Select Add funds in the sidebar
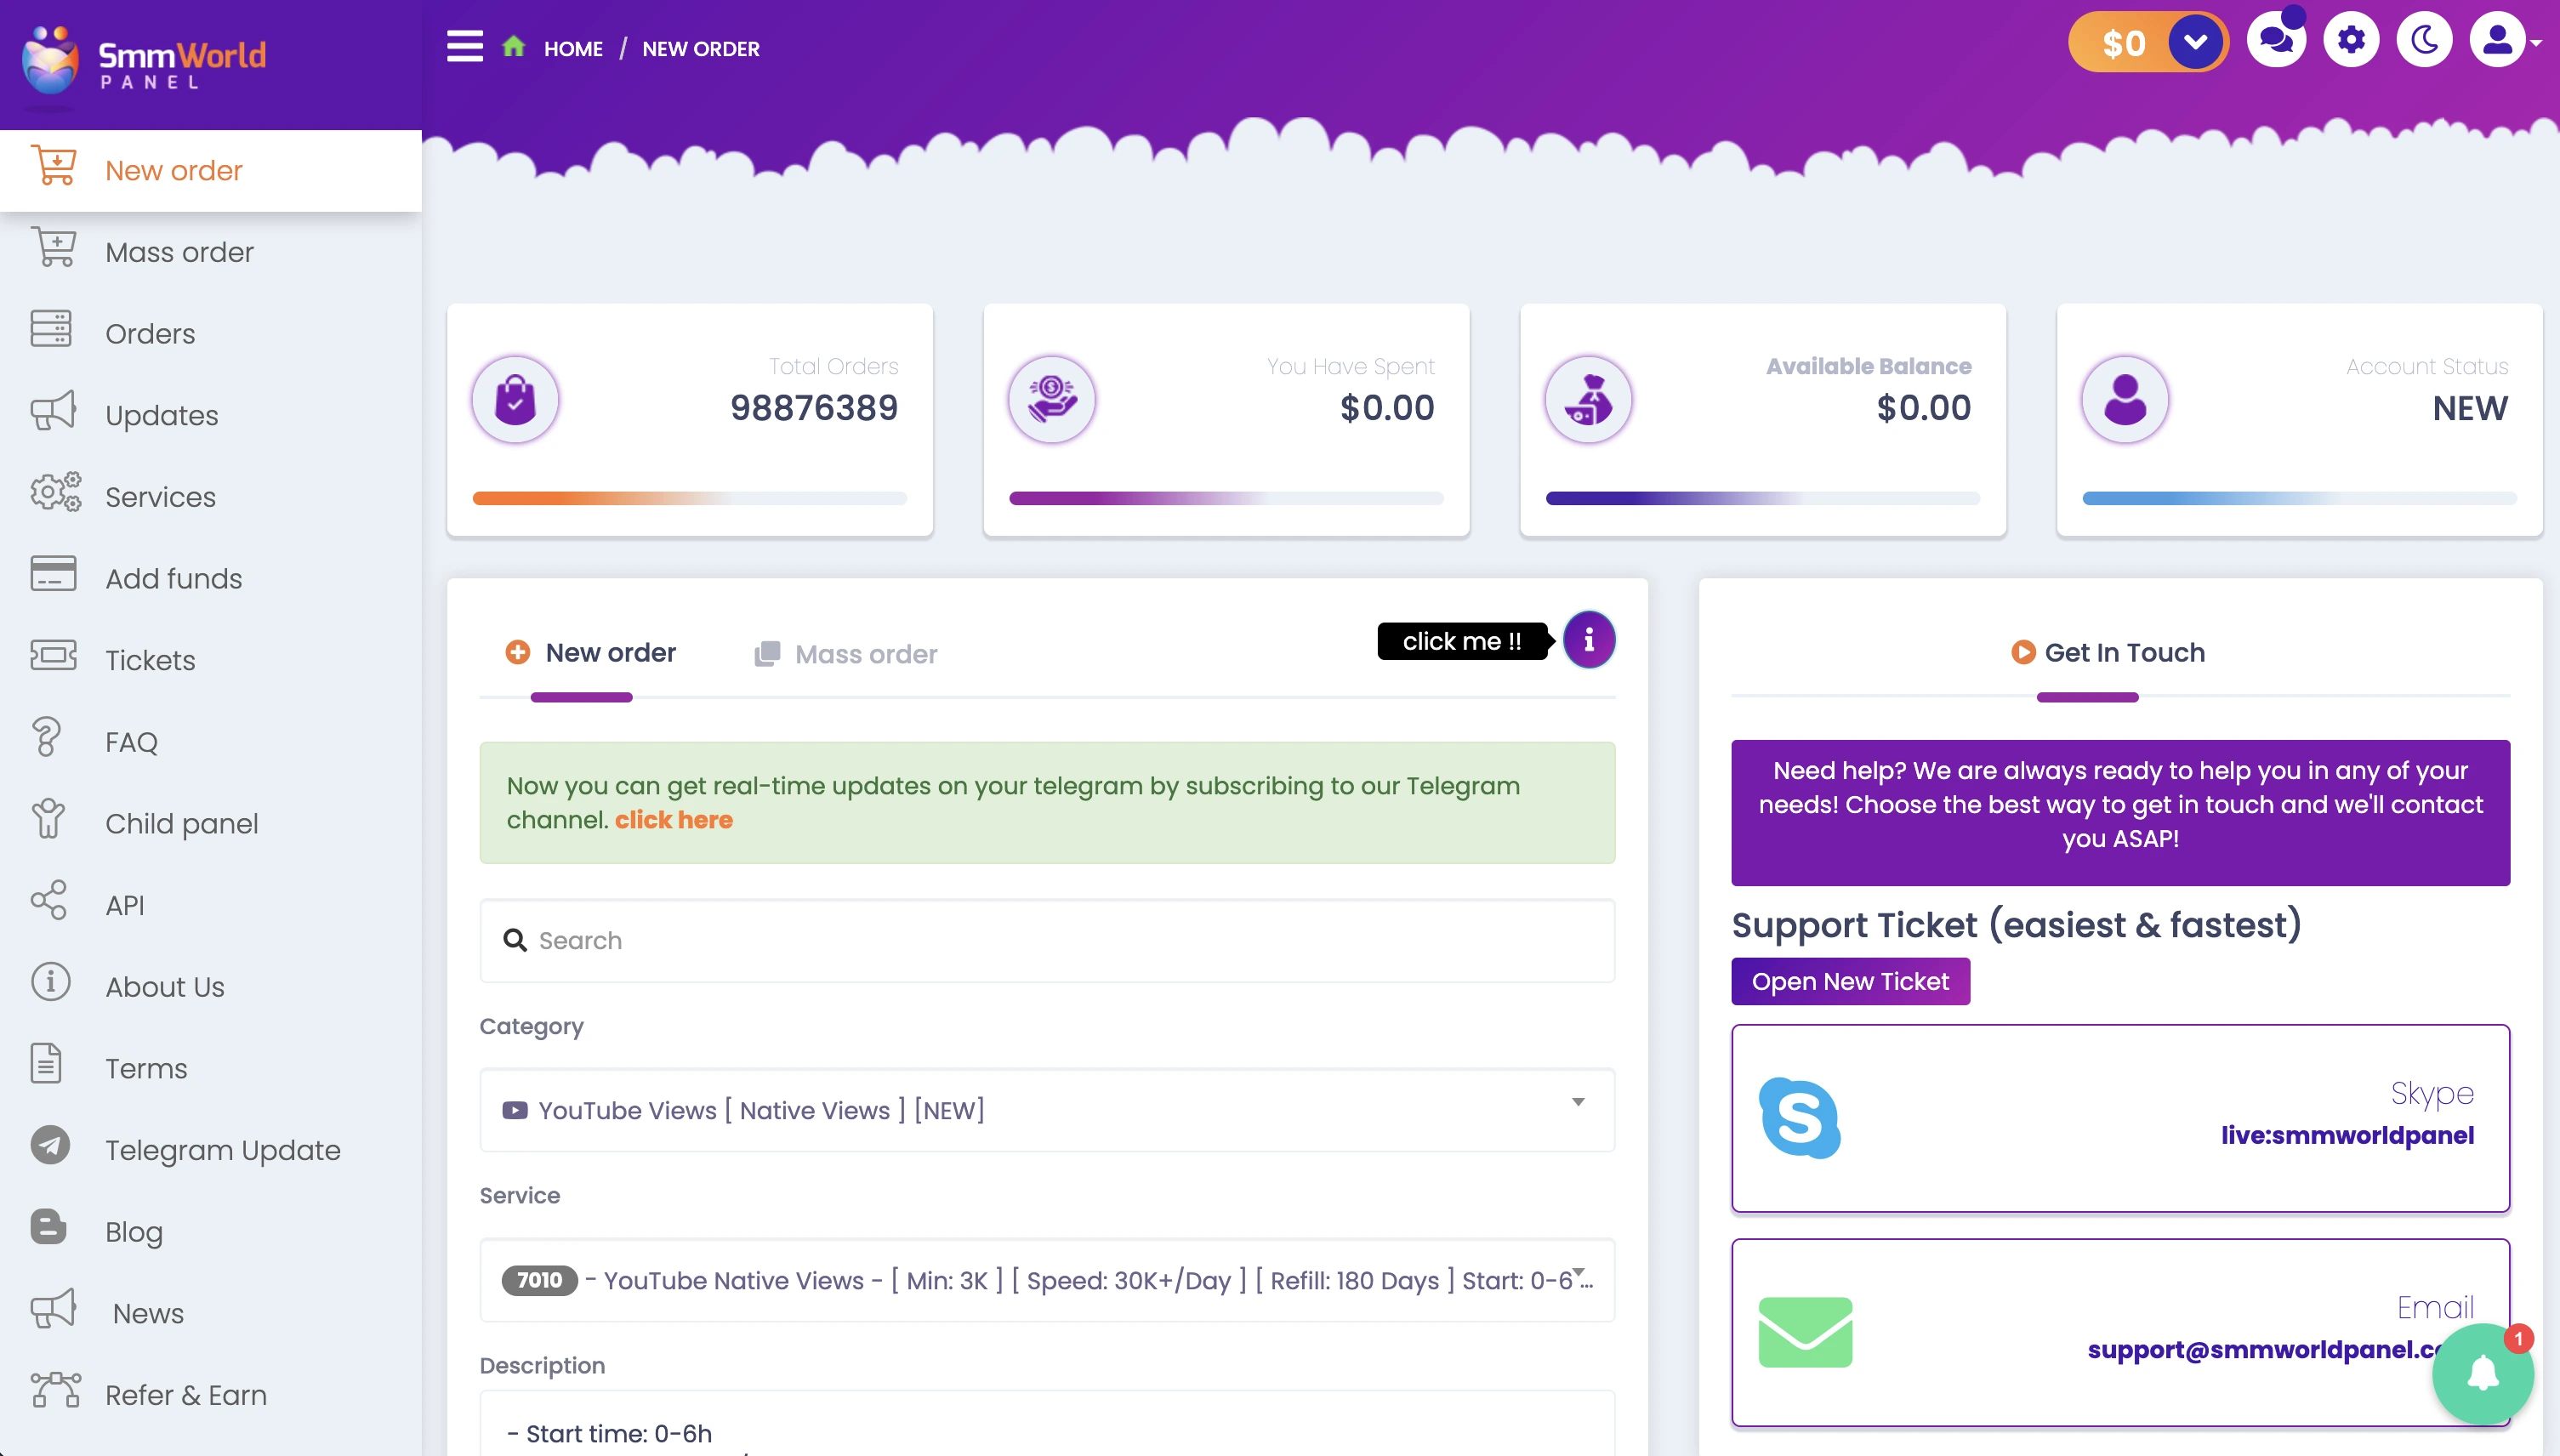2560x1456 pixels. pos(173,578)
